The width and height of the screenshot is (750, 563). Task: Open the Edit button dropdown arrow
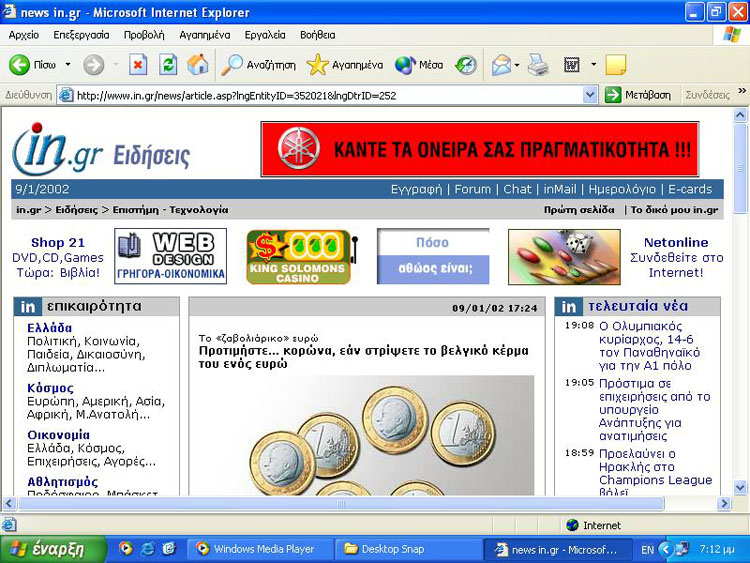pyautogui.click(x=594, y=65)
